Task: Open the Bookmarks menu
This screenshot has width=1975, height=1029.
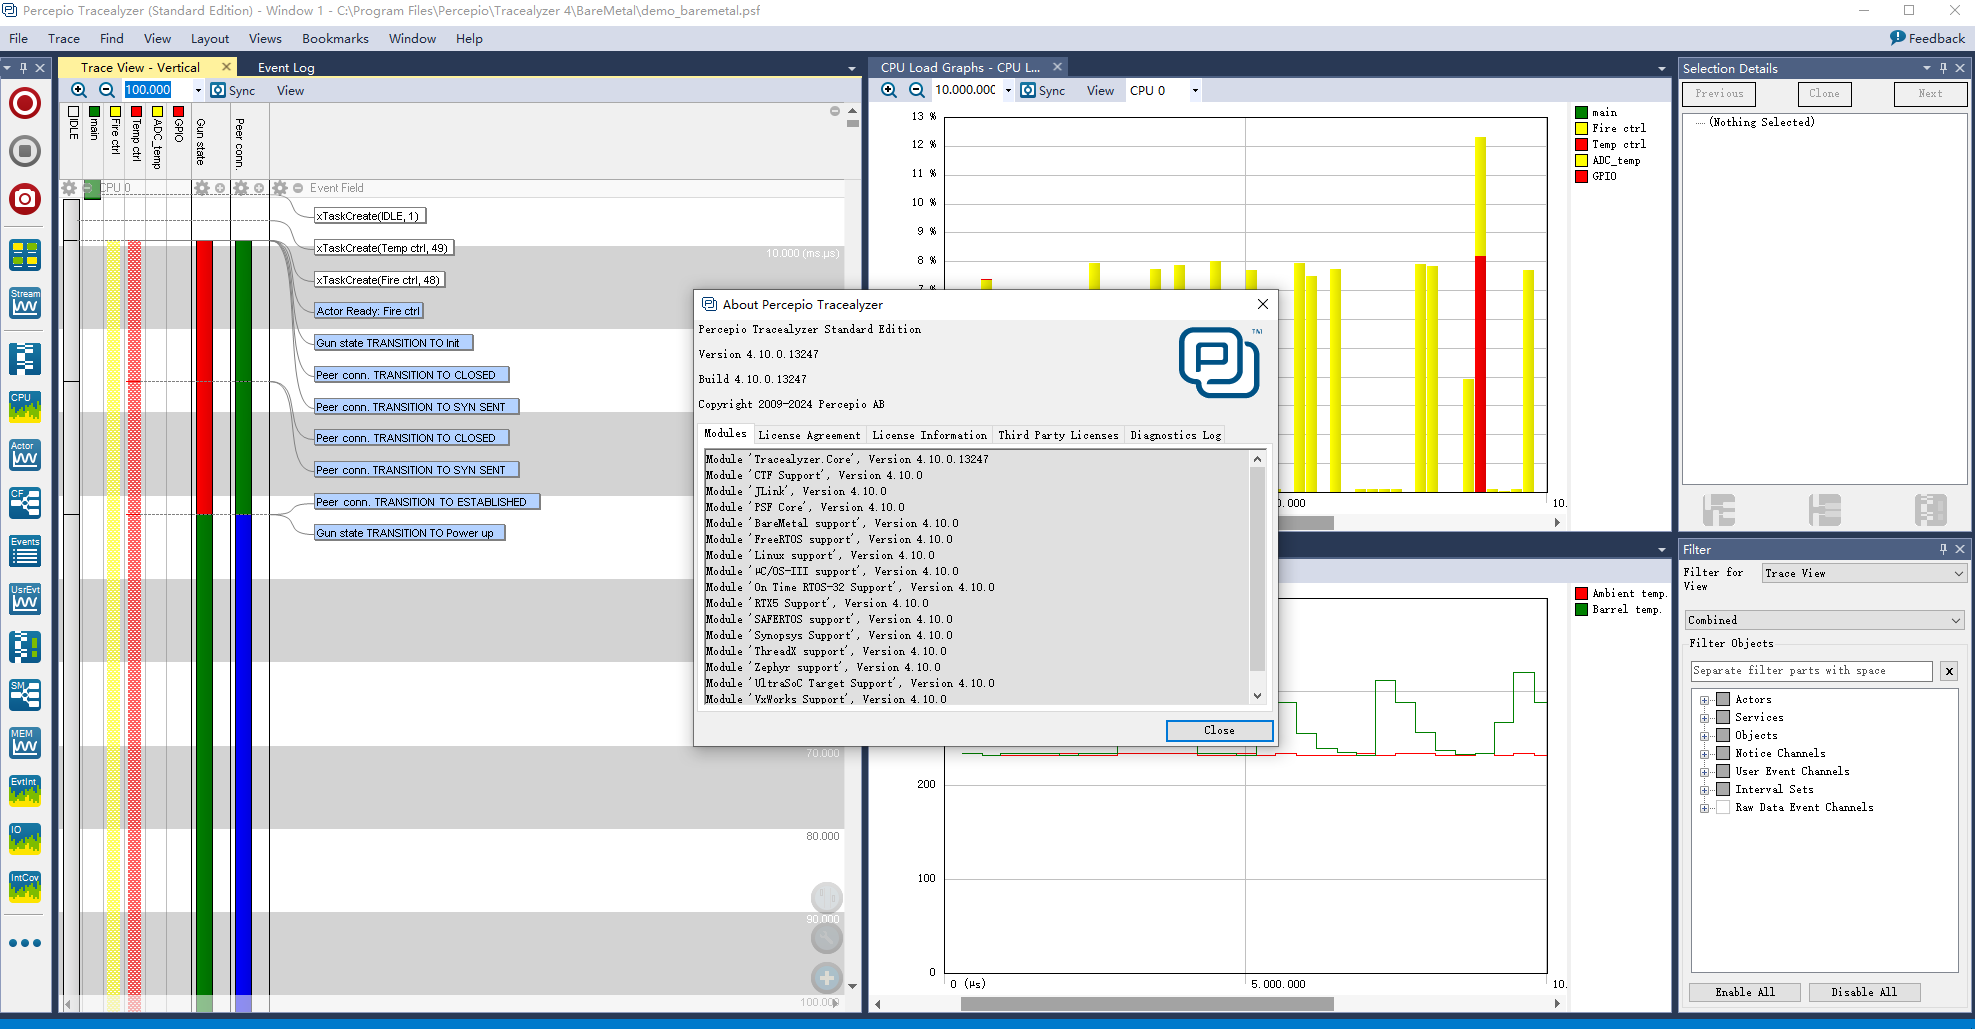Action: tap(335, 38)
